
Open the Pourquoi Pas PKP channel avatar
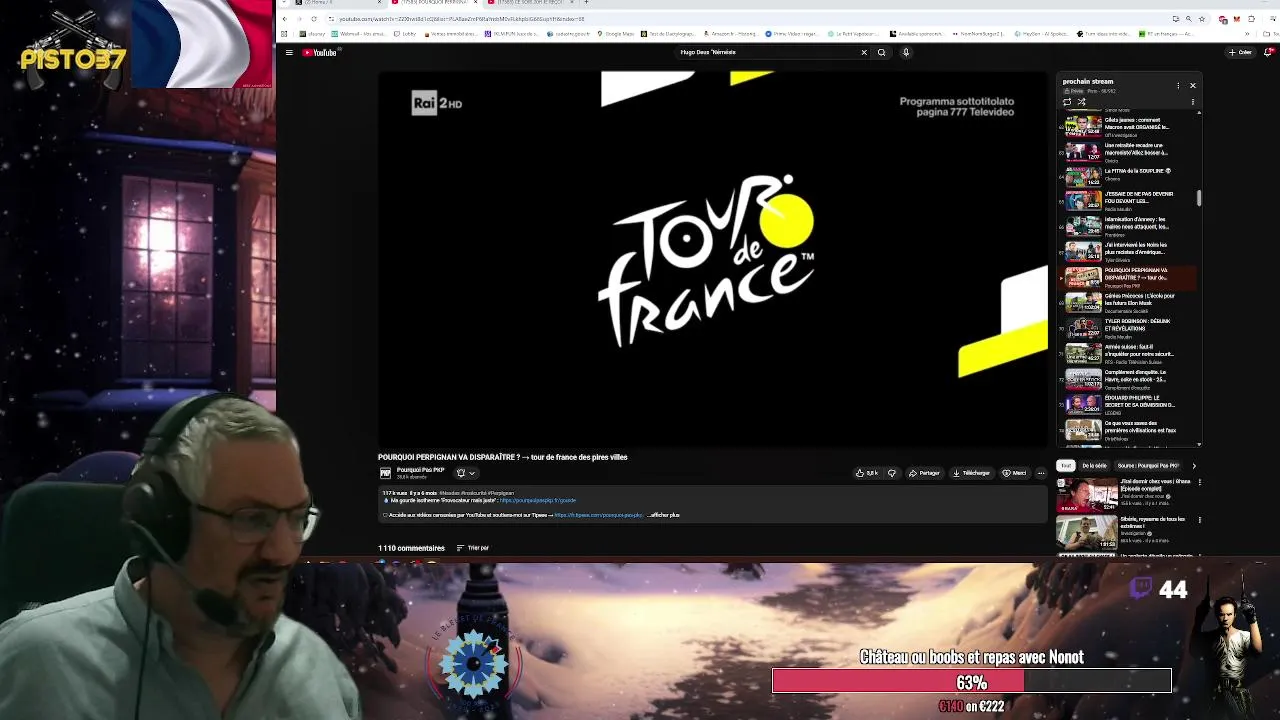385,473
